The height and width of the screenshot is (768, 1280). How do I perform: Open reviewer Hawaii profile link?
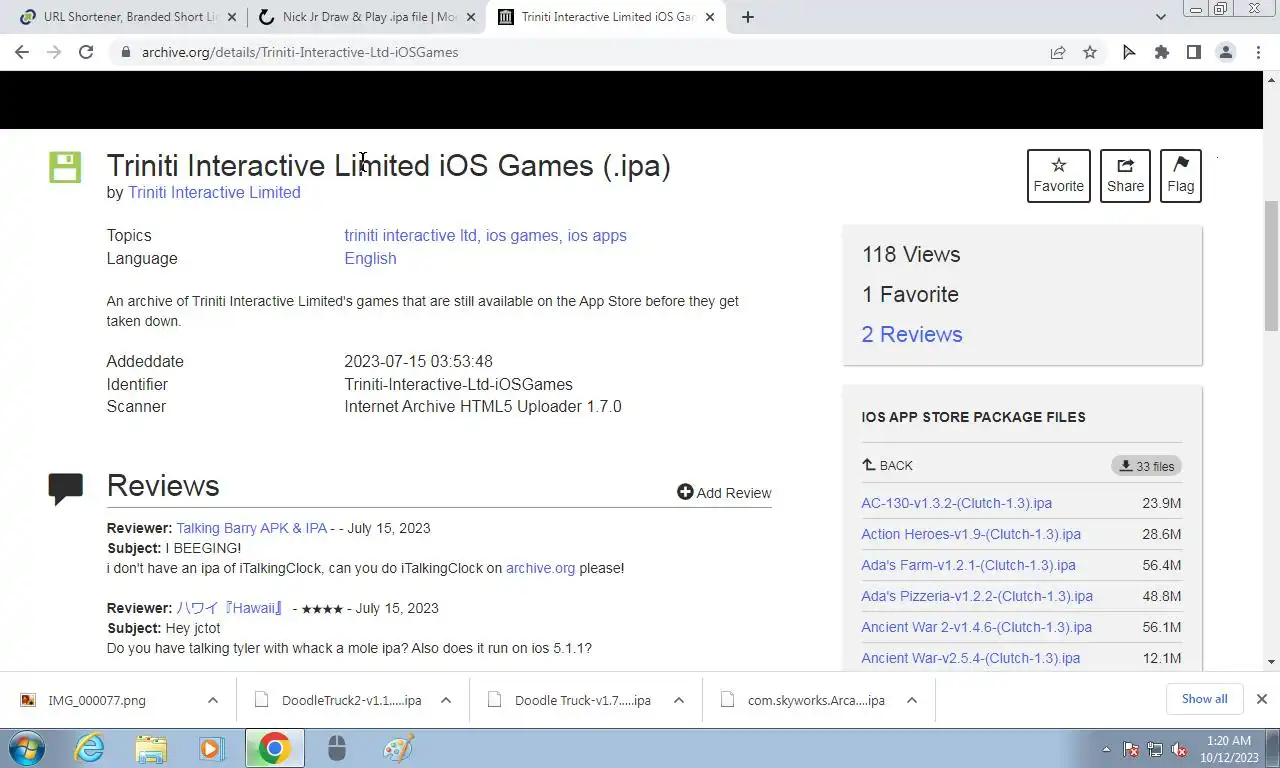[x=231, y=608]
